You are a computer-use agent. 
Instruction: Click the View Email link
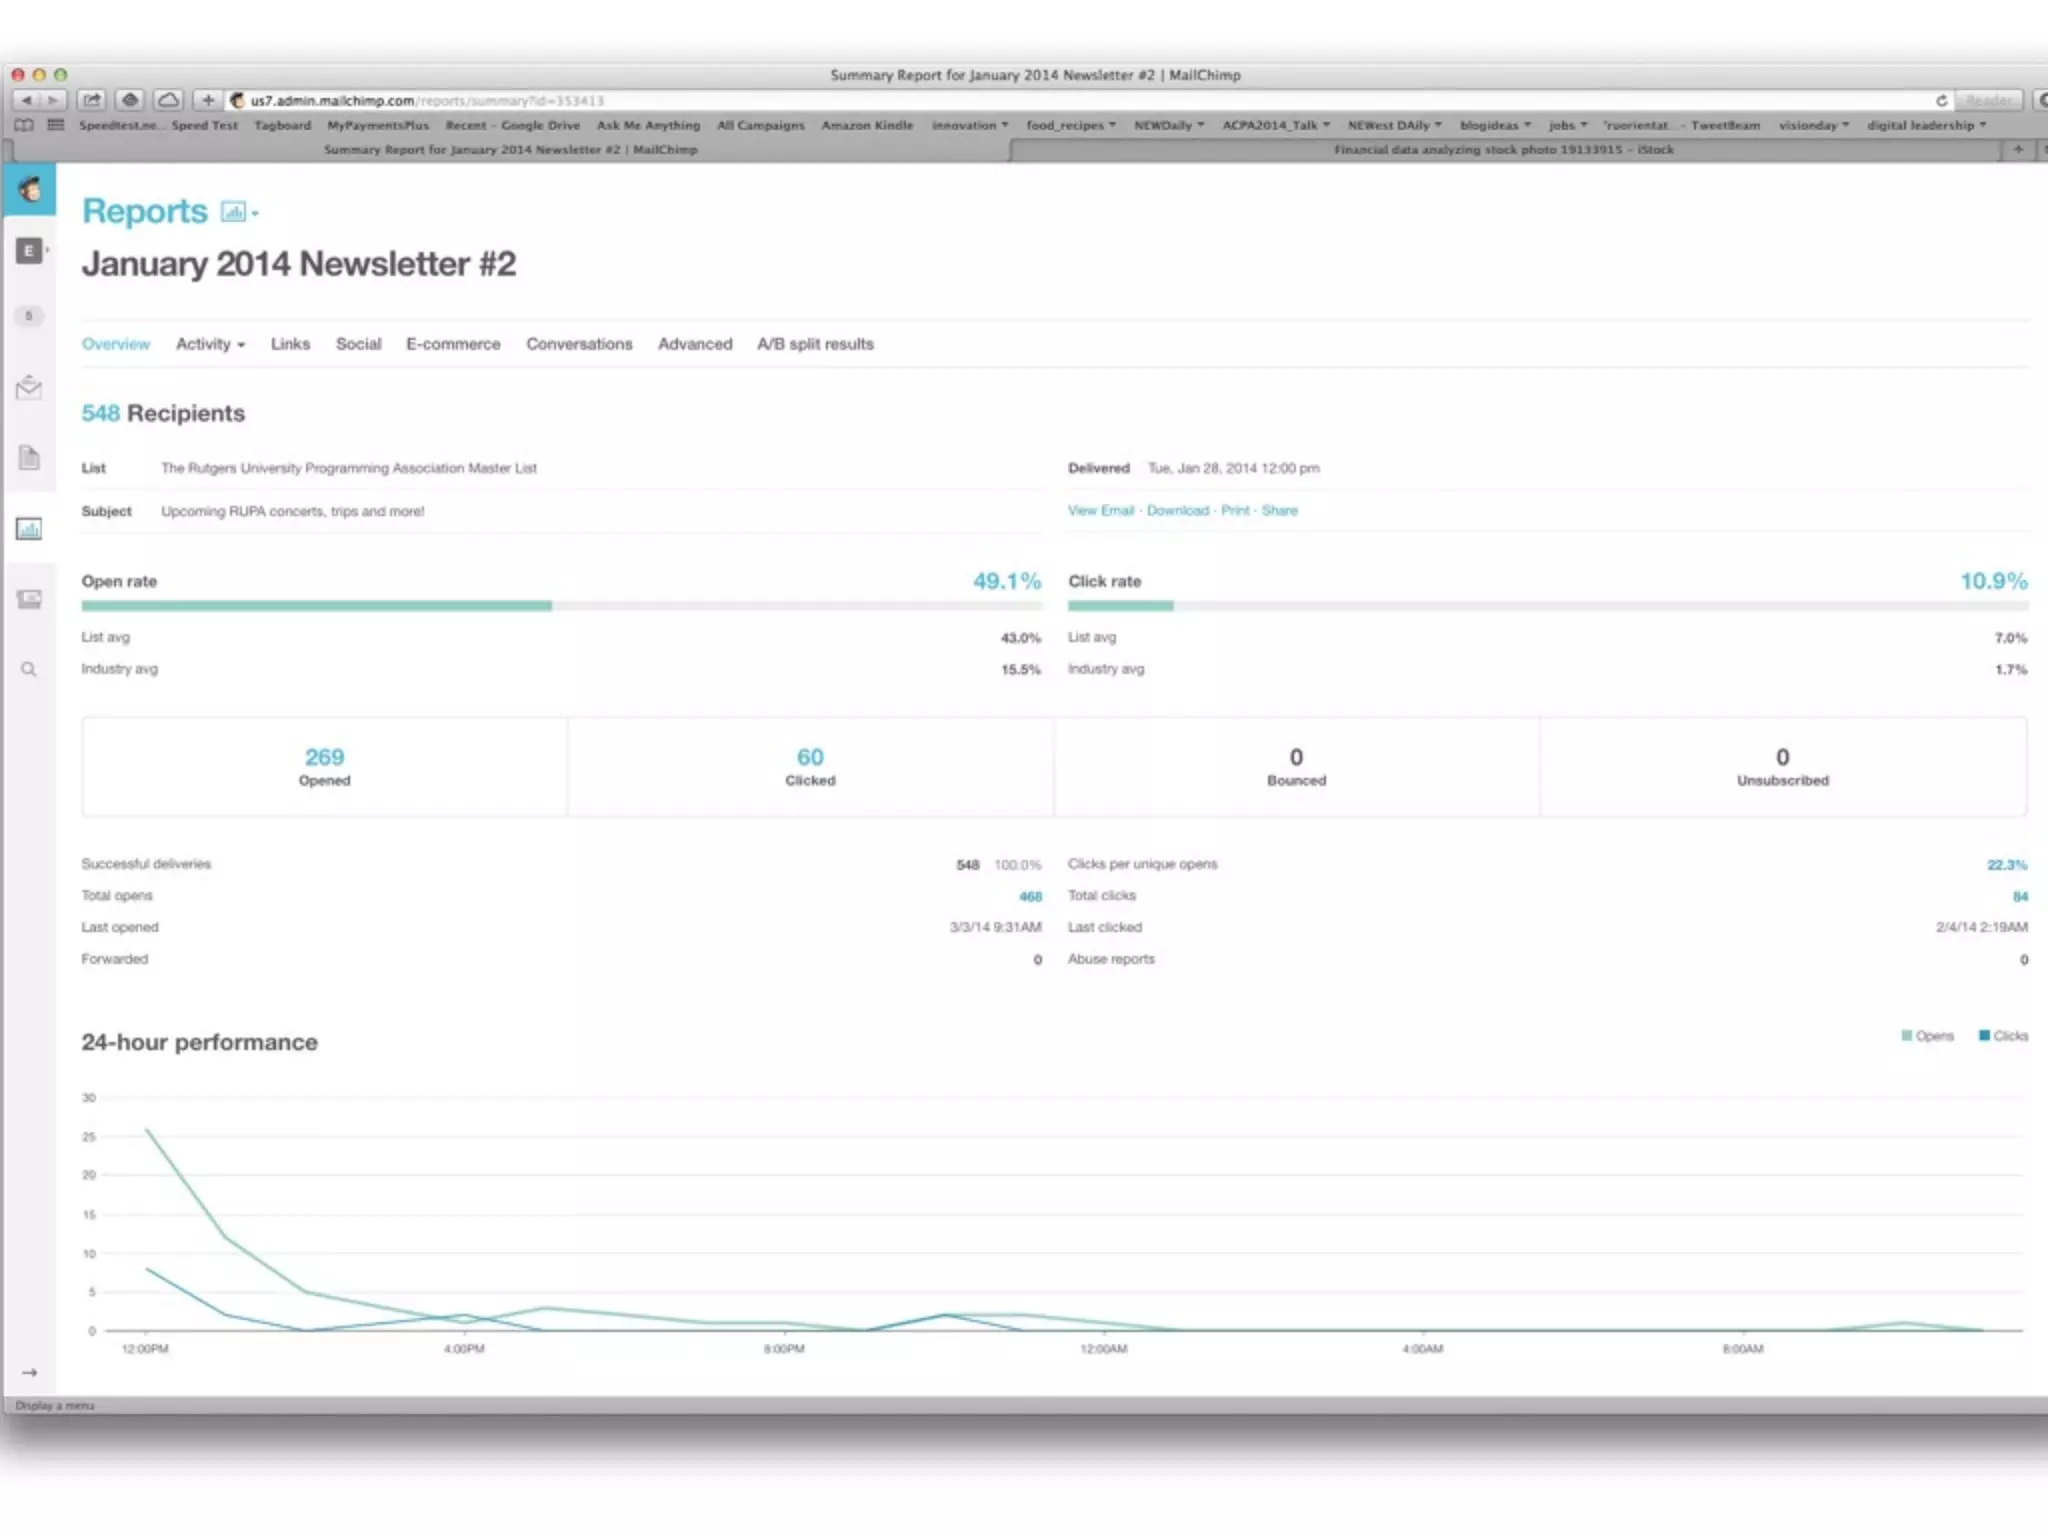[1100, 510]
